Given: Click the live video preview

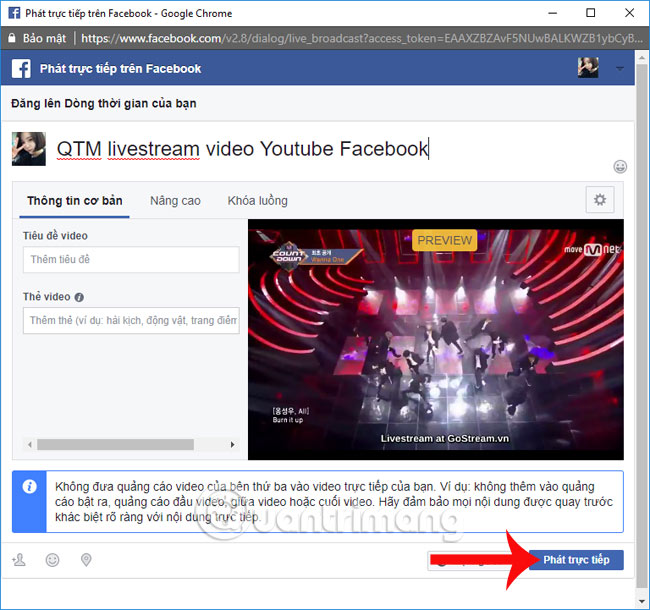Looking at the screenshot, I should pyautogui.click(x=436, y=339).
